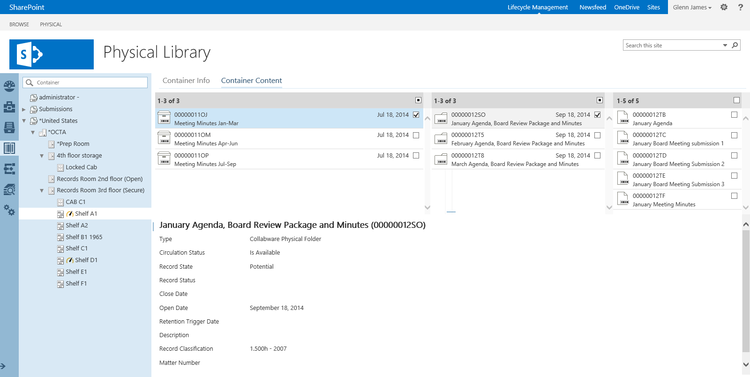Screen dimensions: 750x377
Task: Open the dashboard gauge icon in sidebar
Action: click(x=9, y=86)
